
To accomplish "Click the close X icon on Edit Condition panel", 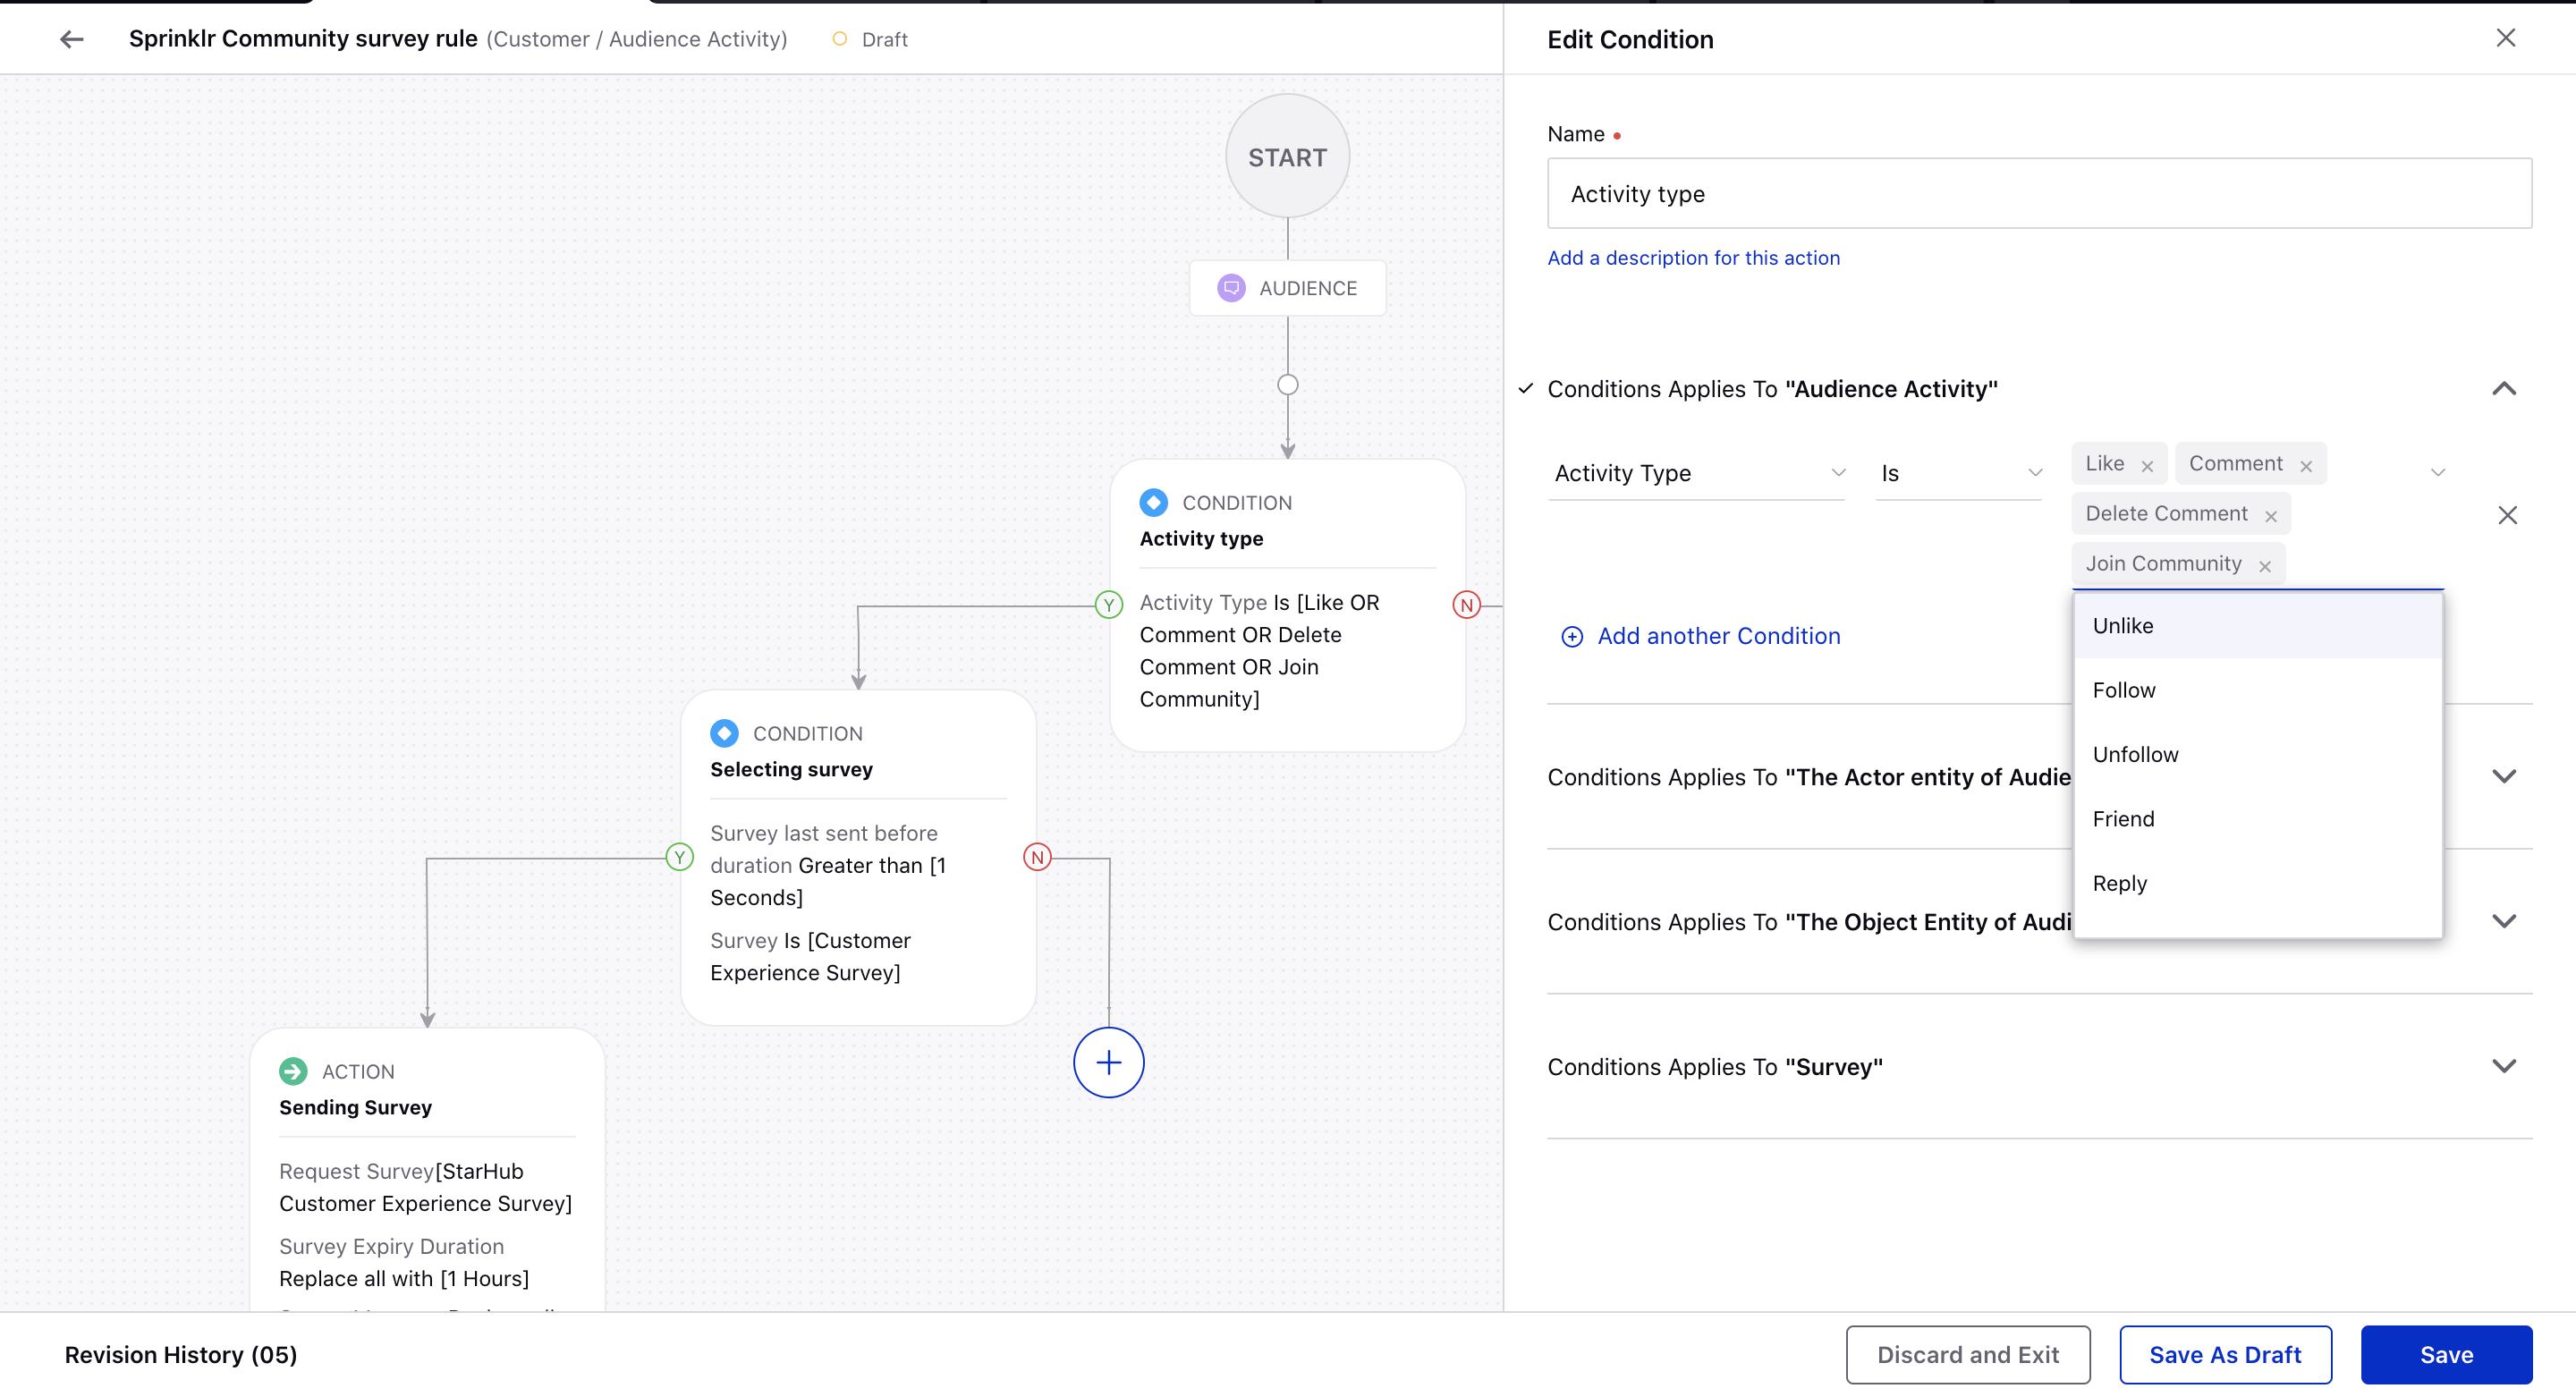I will point(2507,38).
